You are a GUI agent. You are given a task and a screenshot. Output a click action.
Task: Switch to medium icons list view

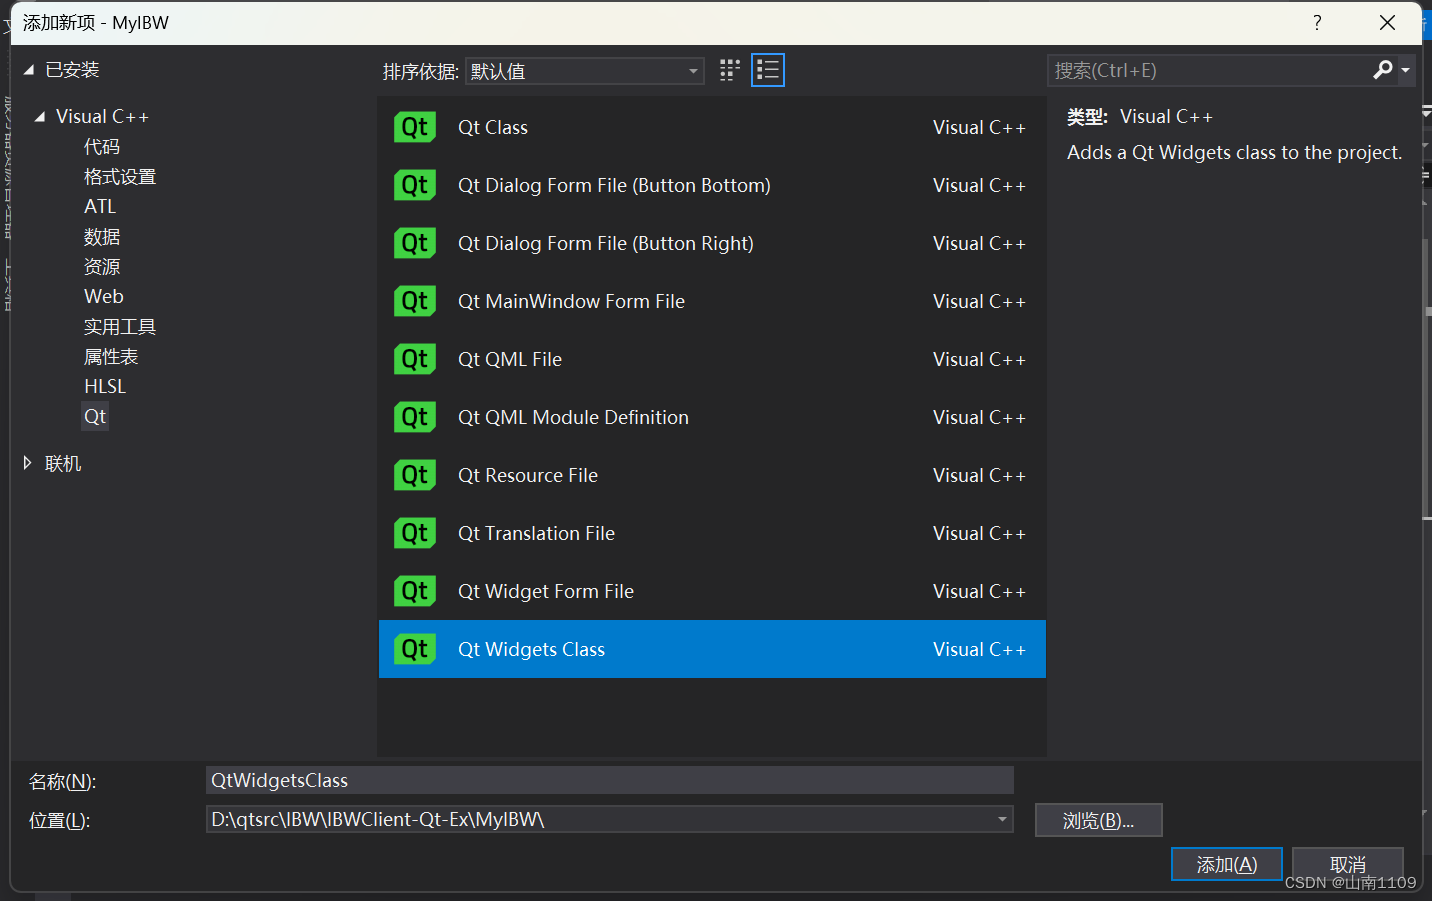point(768,70)
